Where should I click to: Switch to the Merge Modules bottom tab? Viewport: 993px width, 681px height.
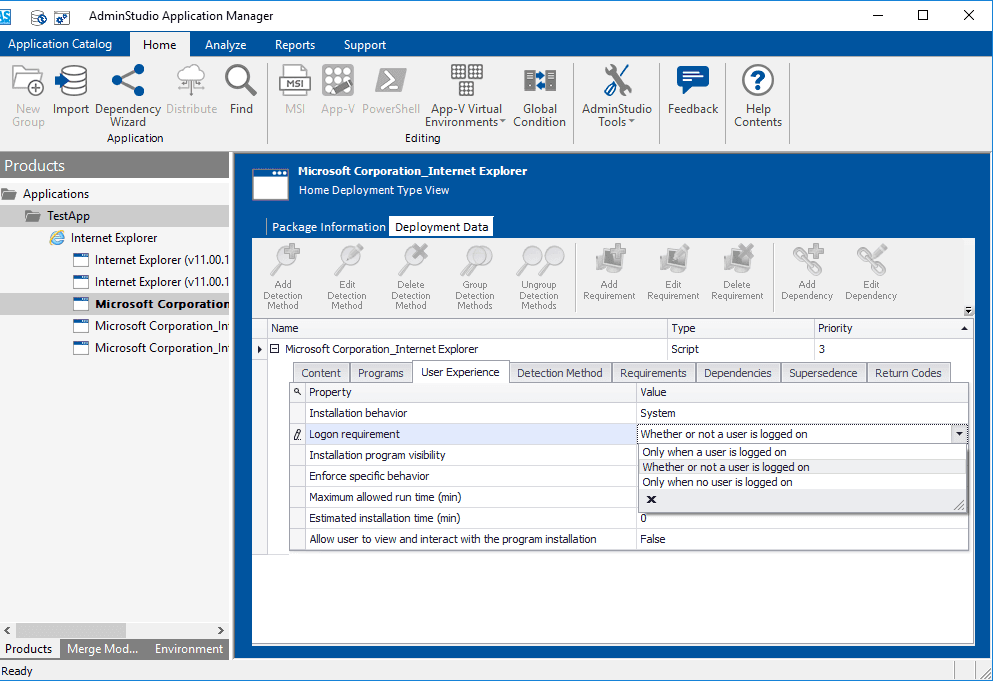pyautogui.click(x=103, y=649)
